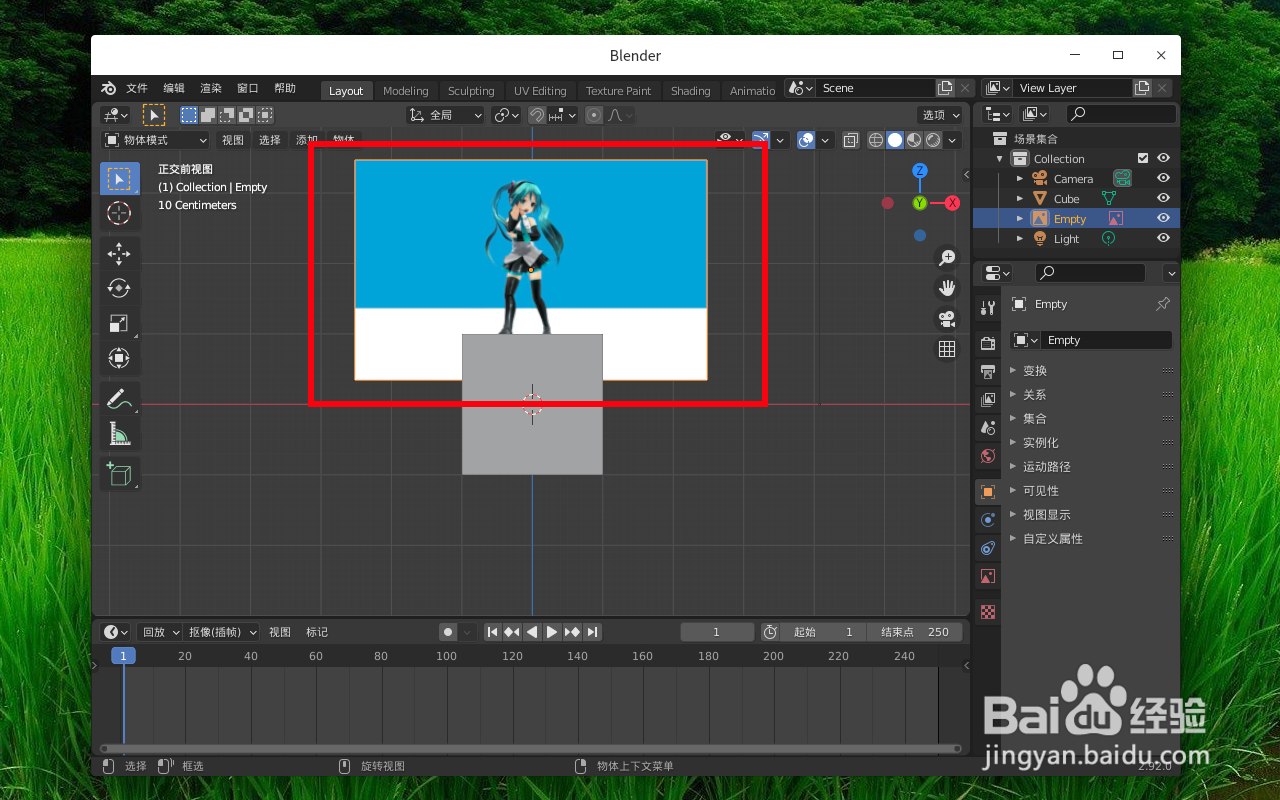Viewport: 1280px width, 800px height.
Task: Click the current frame number field
Action: coord(717,632)
